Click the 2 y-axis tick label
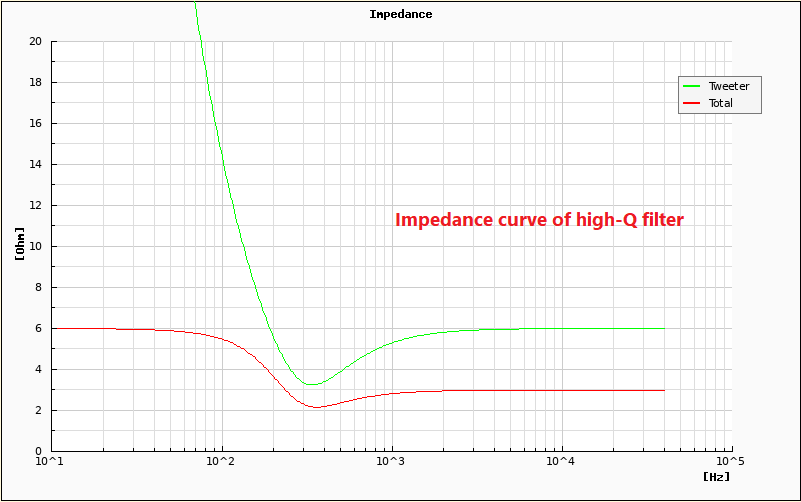Image resolution: width=801 pixels, height=502 pixels. click(38, 411)
